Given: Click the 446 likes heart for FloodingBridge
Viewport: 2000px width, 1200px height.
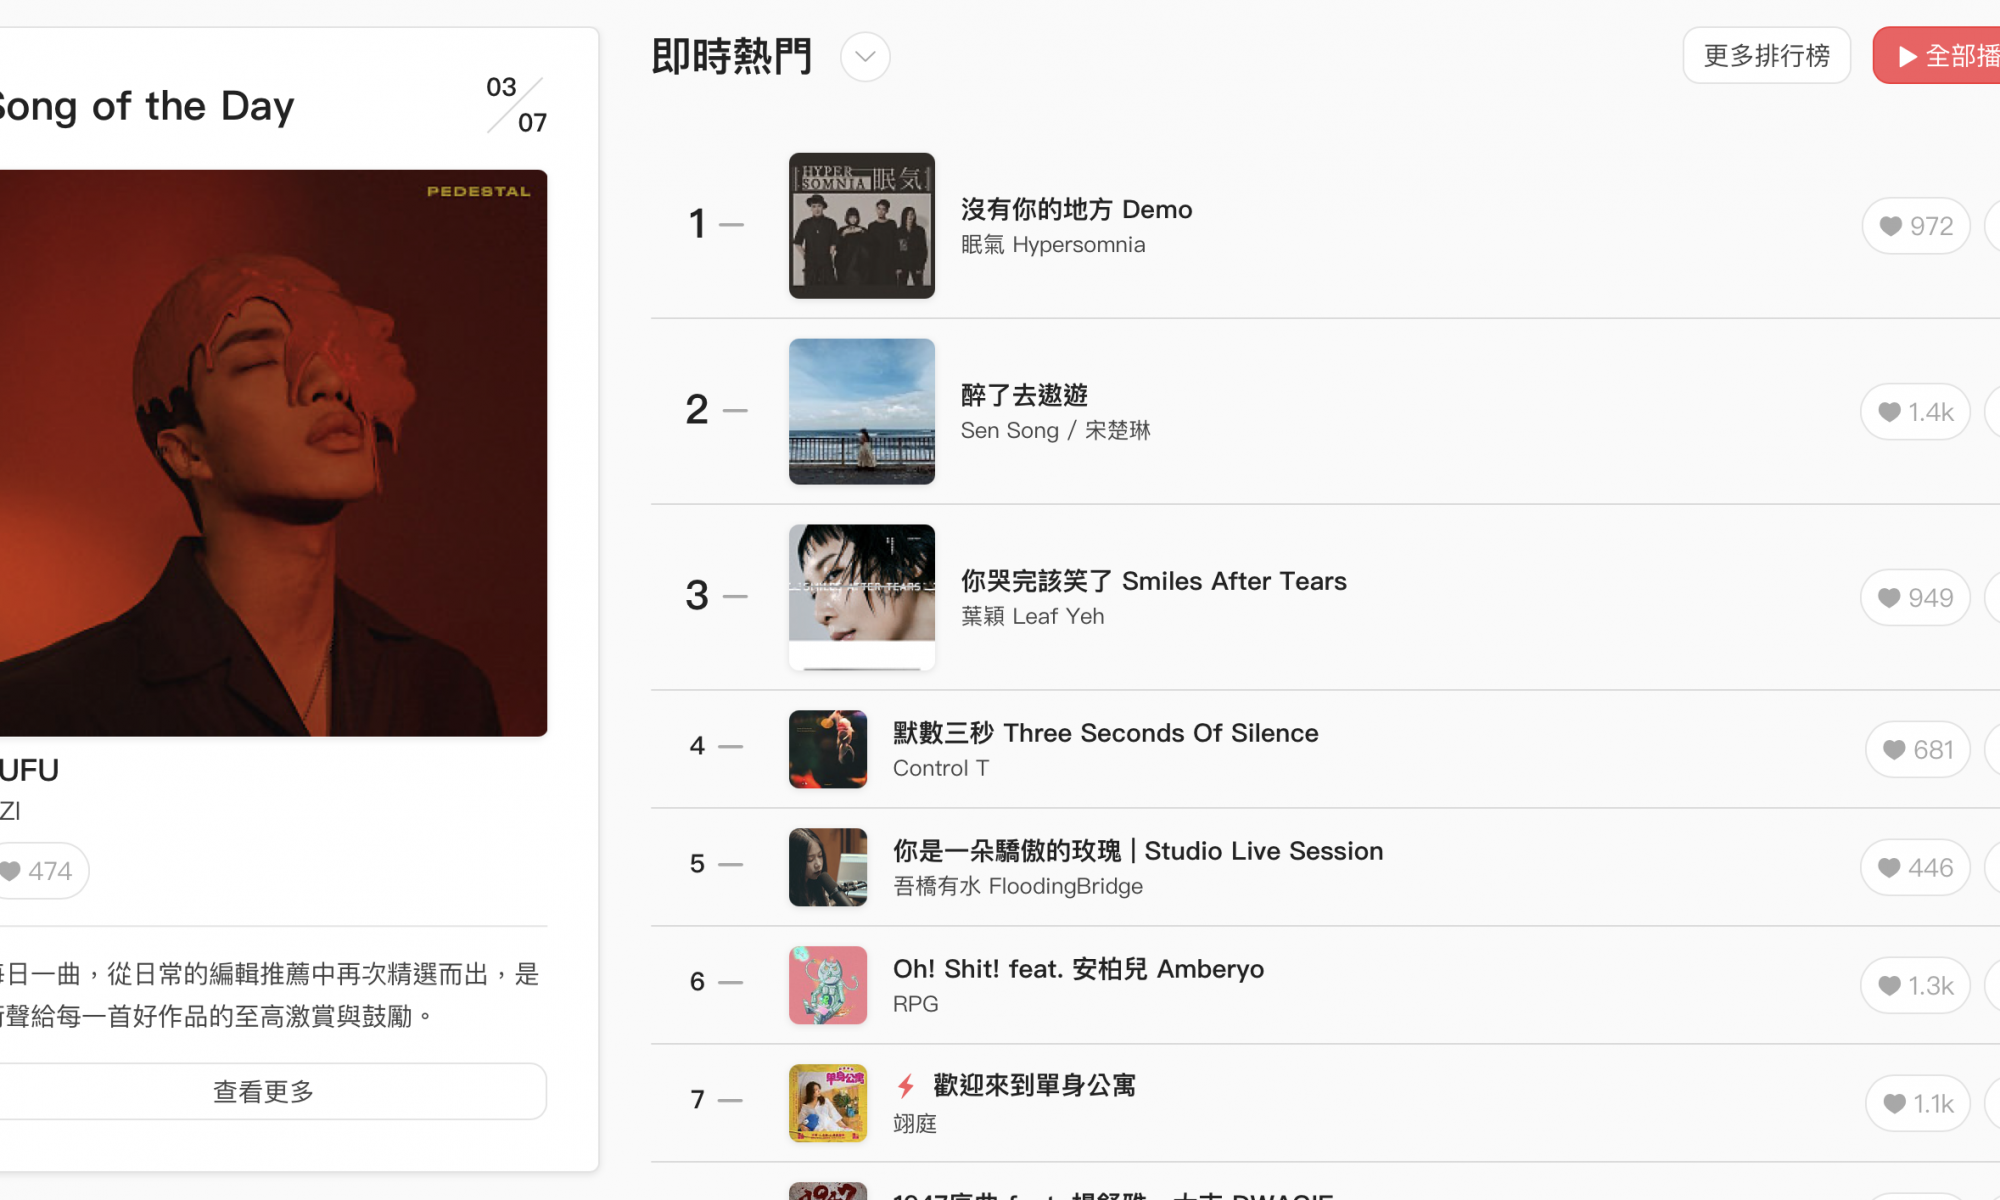Looking at the screenshot, I should pos(1915,868).
